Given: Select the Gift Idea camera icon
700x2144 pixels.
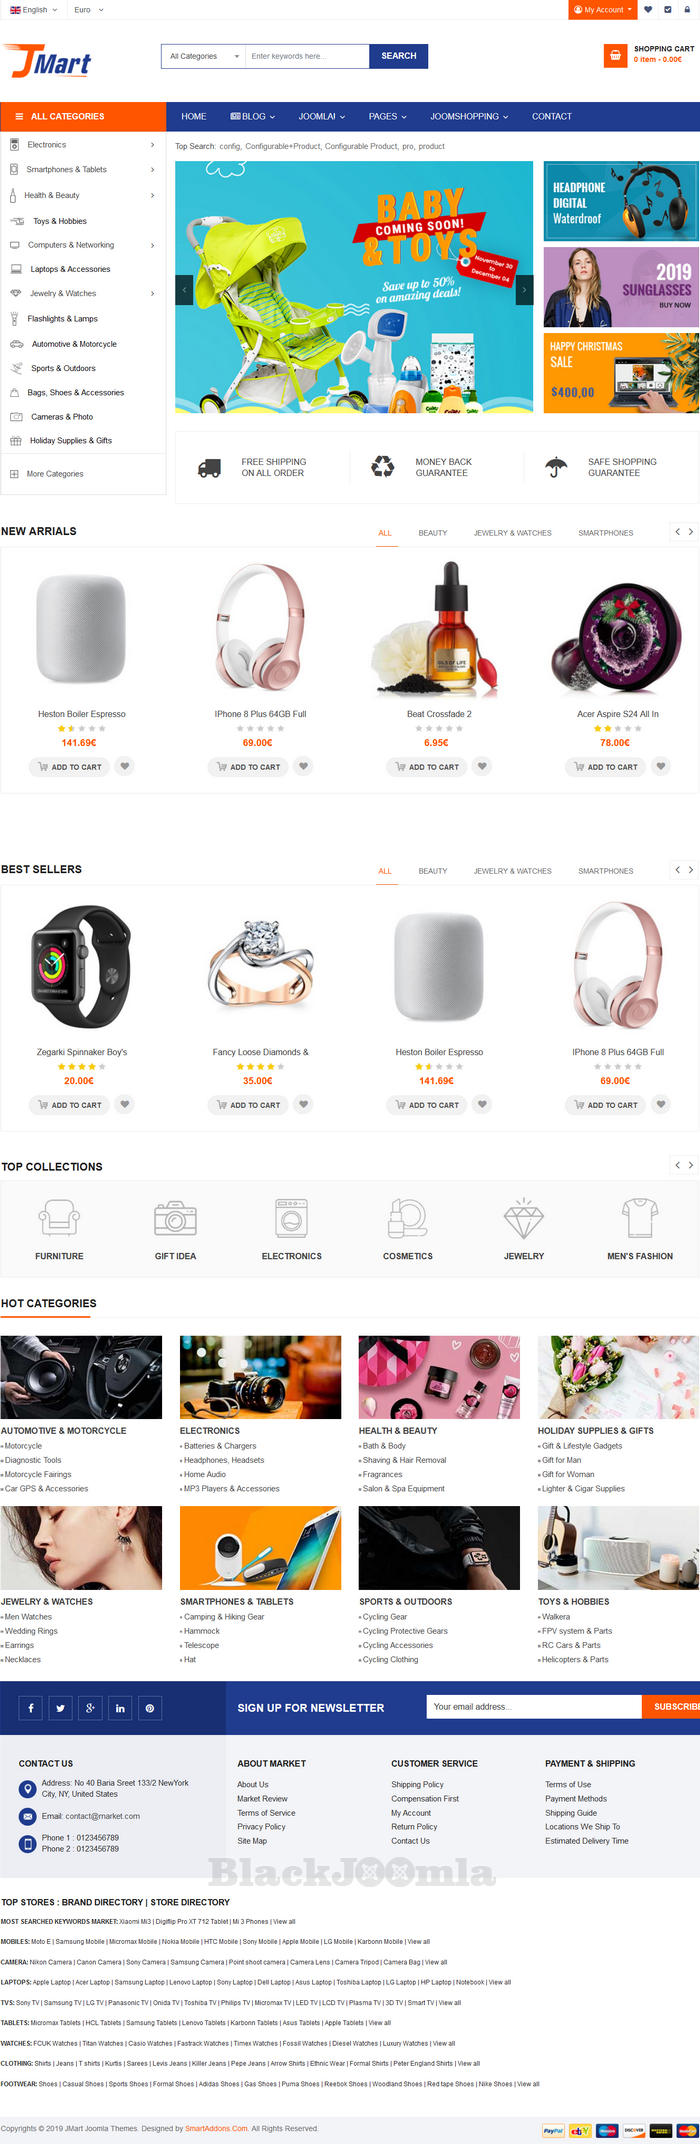Looking at the screenshot, I should [175, 1219].
